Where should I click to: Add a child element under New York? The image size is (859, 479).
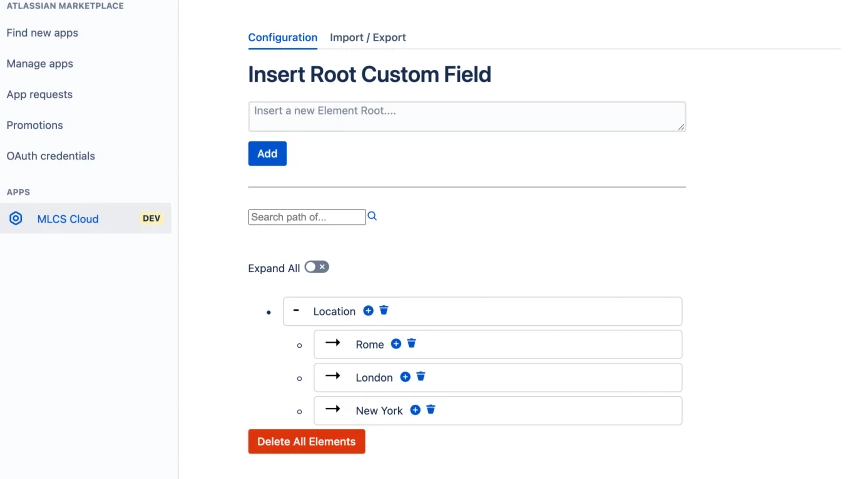(x=415, y=410)
